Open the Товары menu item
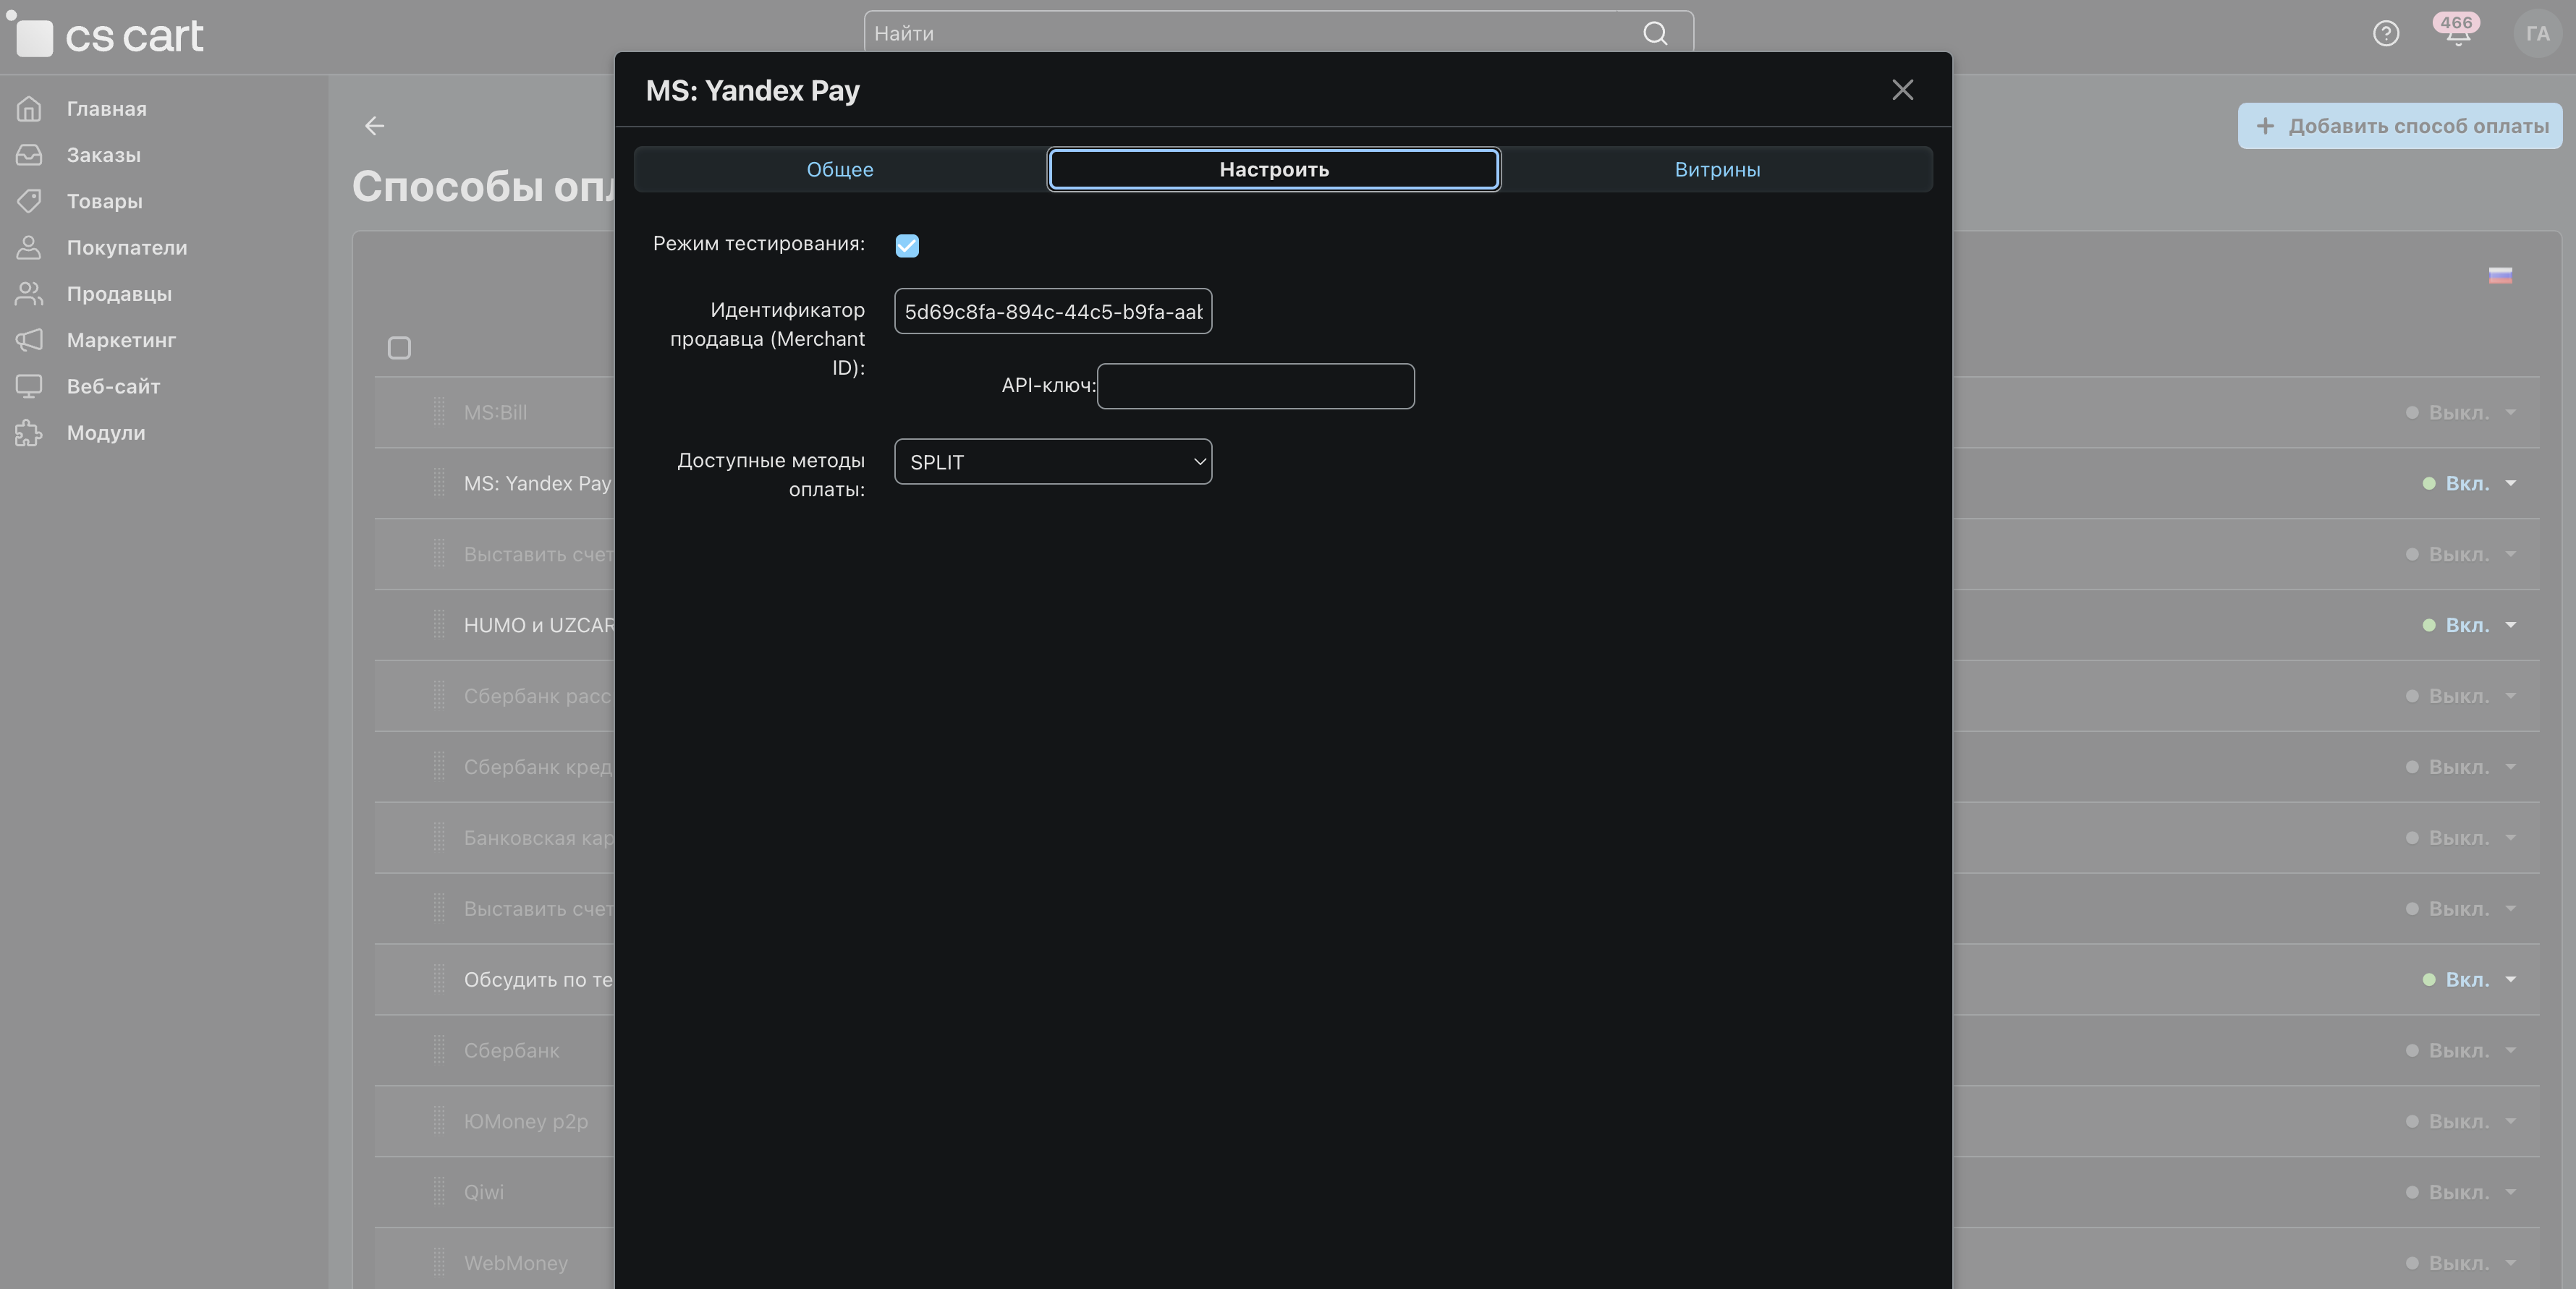This screenshot has height=1289, width=2576. pyautogui.click(x=104, y=201)
